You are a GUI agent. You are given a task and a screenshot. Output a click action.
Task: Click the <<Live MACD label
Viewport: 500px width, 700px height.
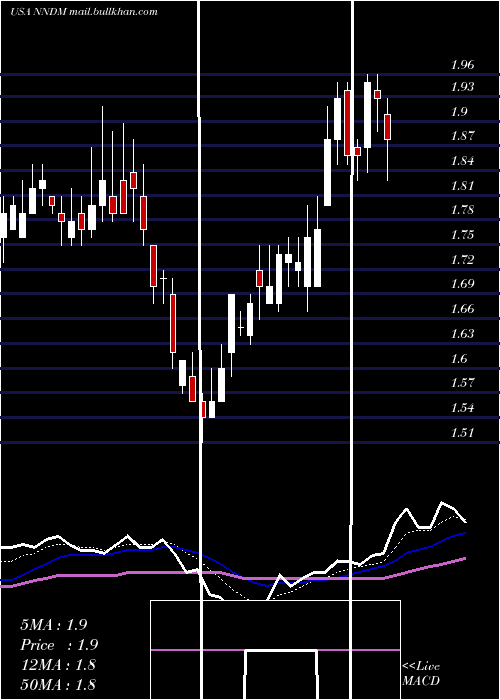click(x=421, y=674)
